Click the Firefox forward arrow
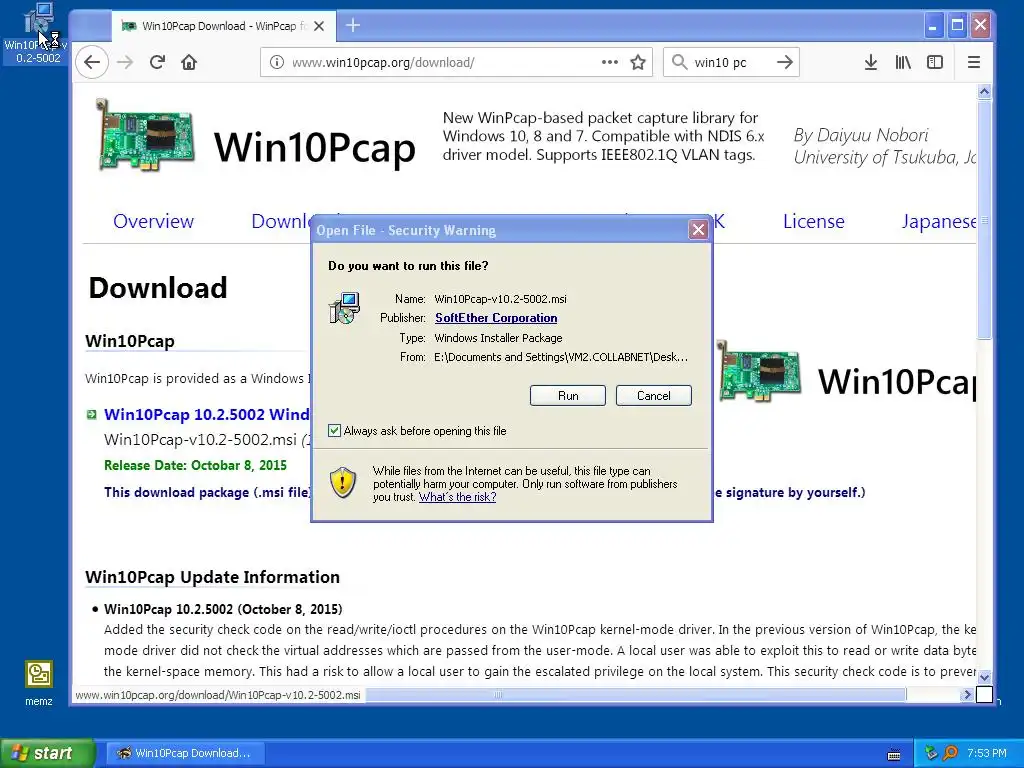 tap(125, 63)
